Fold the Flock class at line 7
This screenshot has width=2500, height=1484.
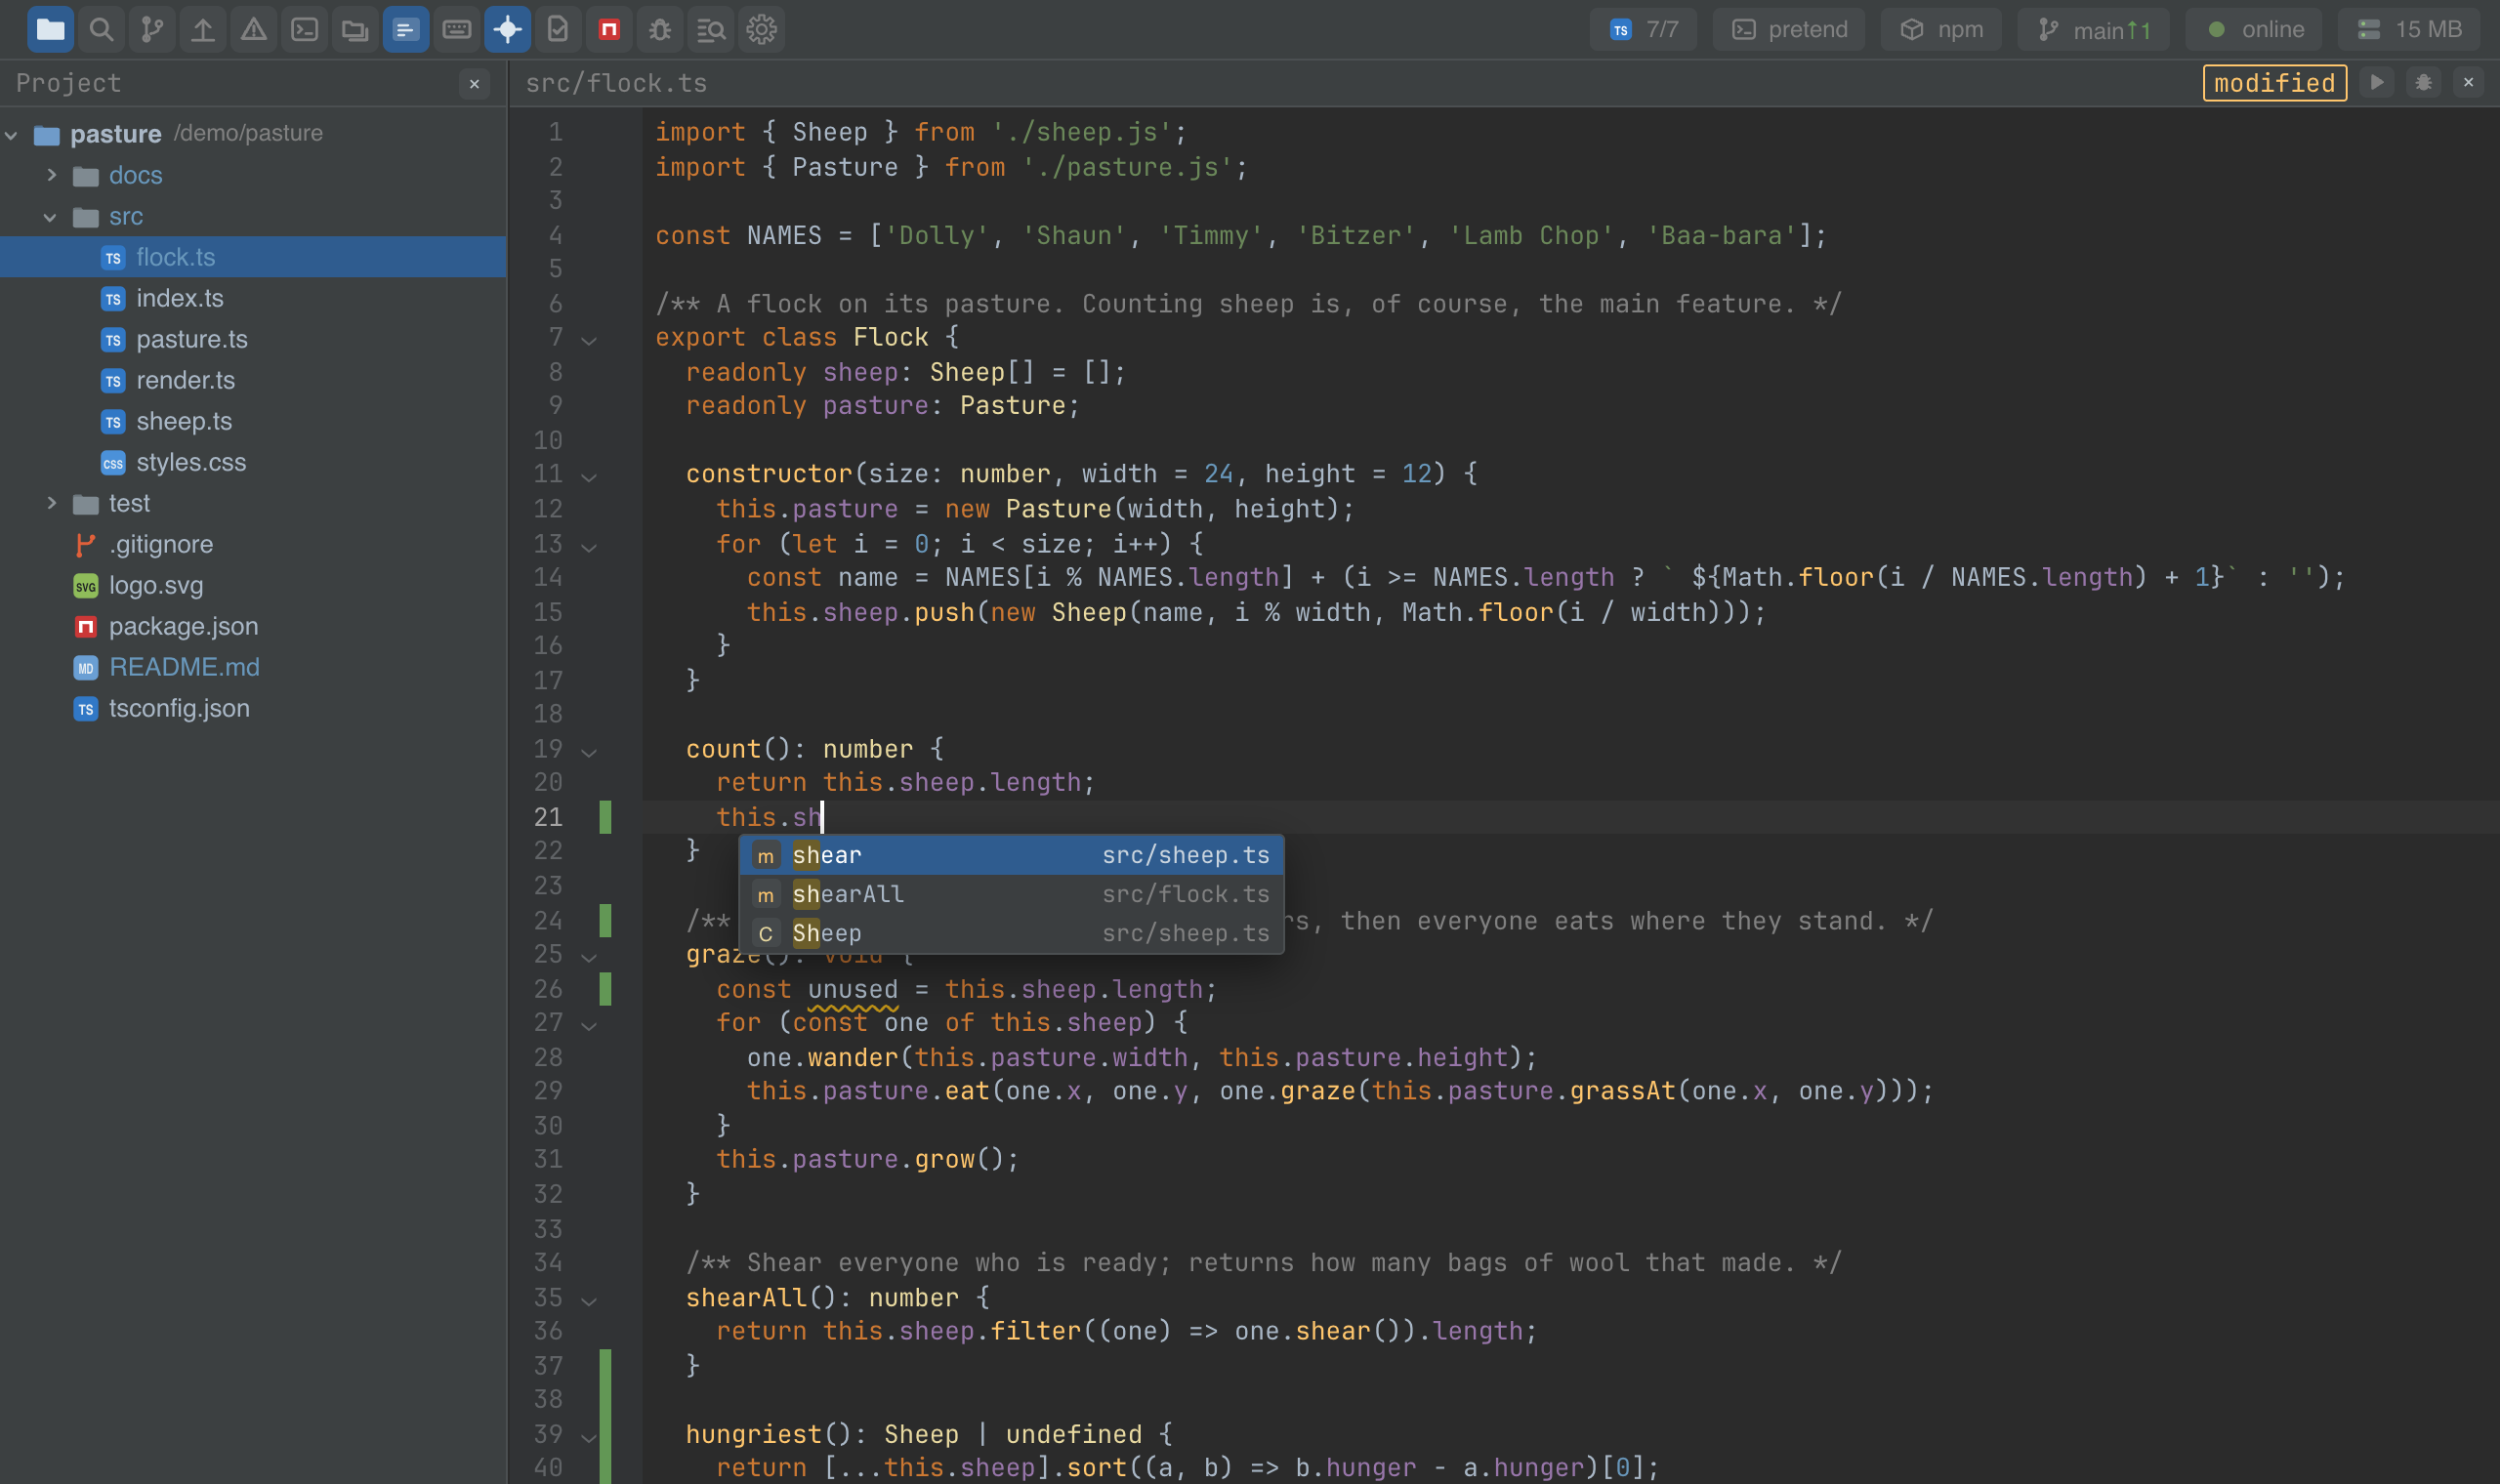point(590,340)
